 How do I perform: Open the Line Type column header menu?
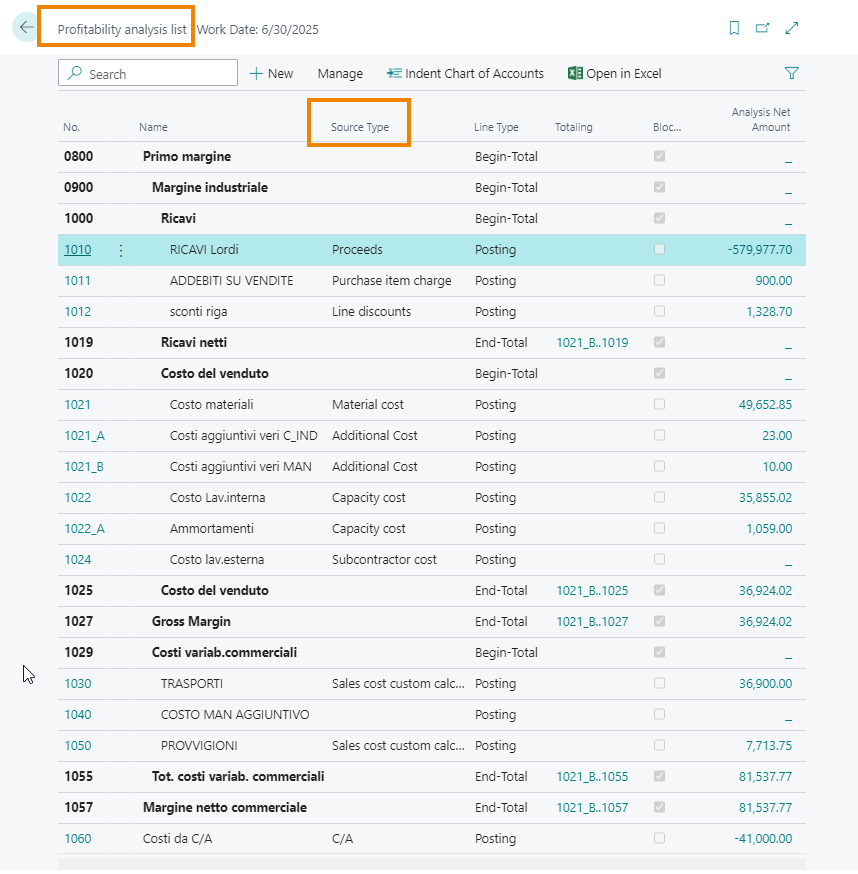(x=496, y=127)
